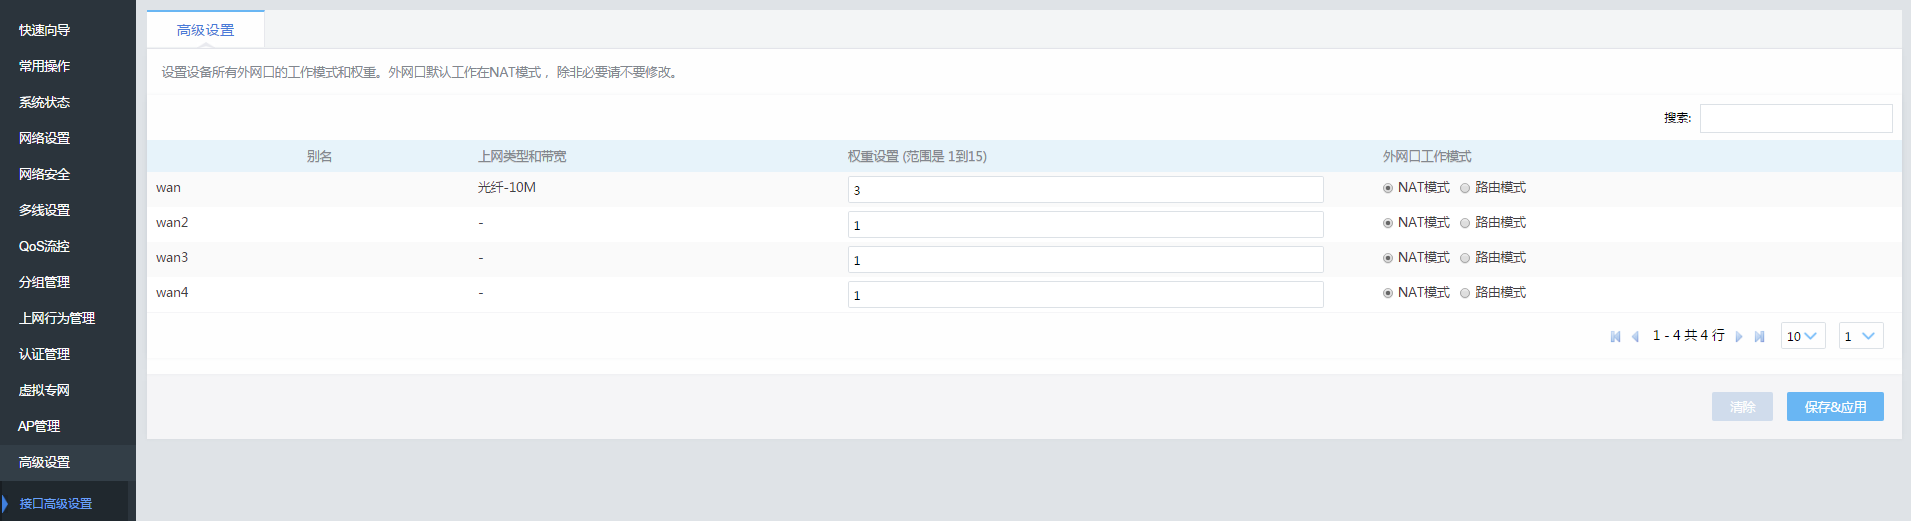Image resolution: width=1911 pixels, height=521 pixels.
Task: Focus the 搜索 search field
Action: click(x=1795, y=118)
